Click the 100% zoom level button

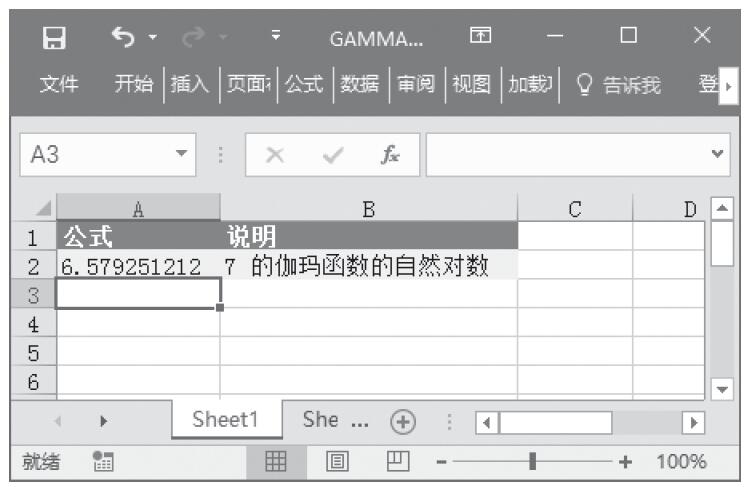click(681, 462)
